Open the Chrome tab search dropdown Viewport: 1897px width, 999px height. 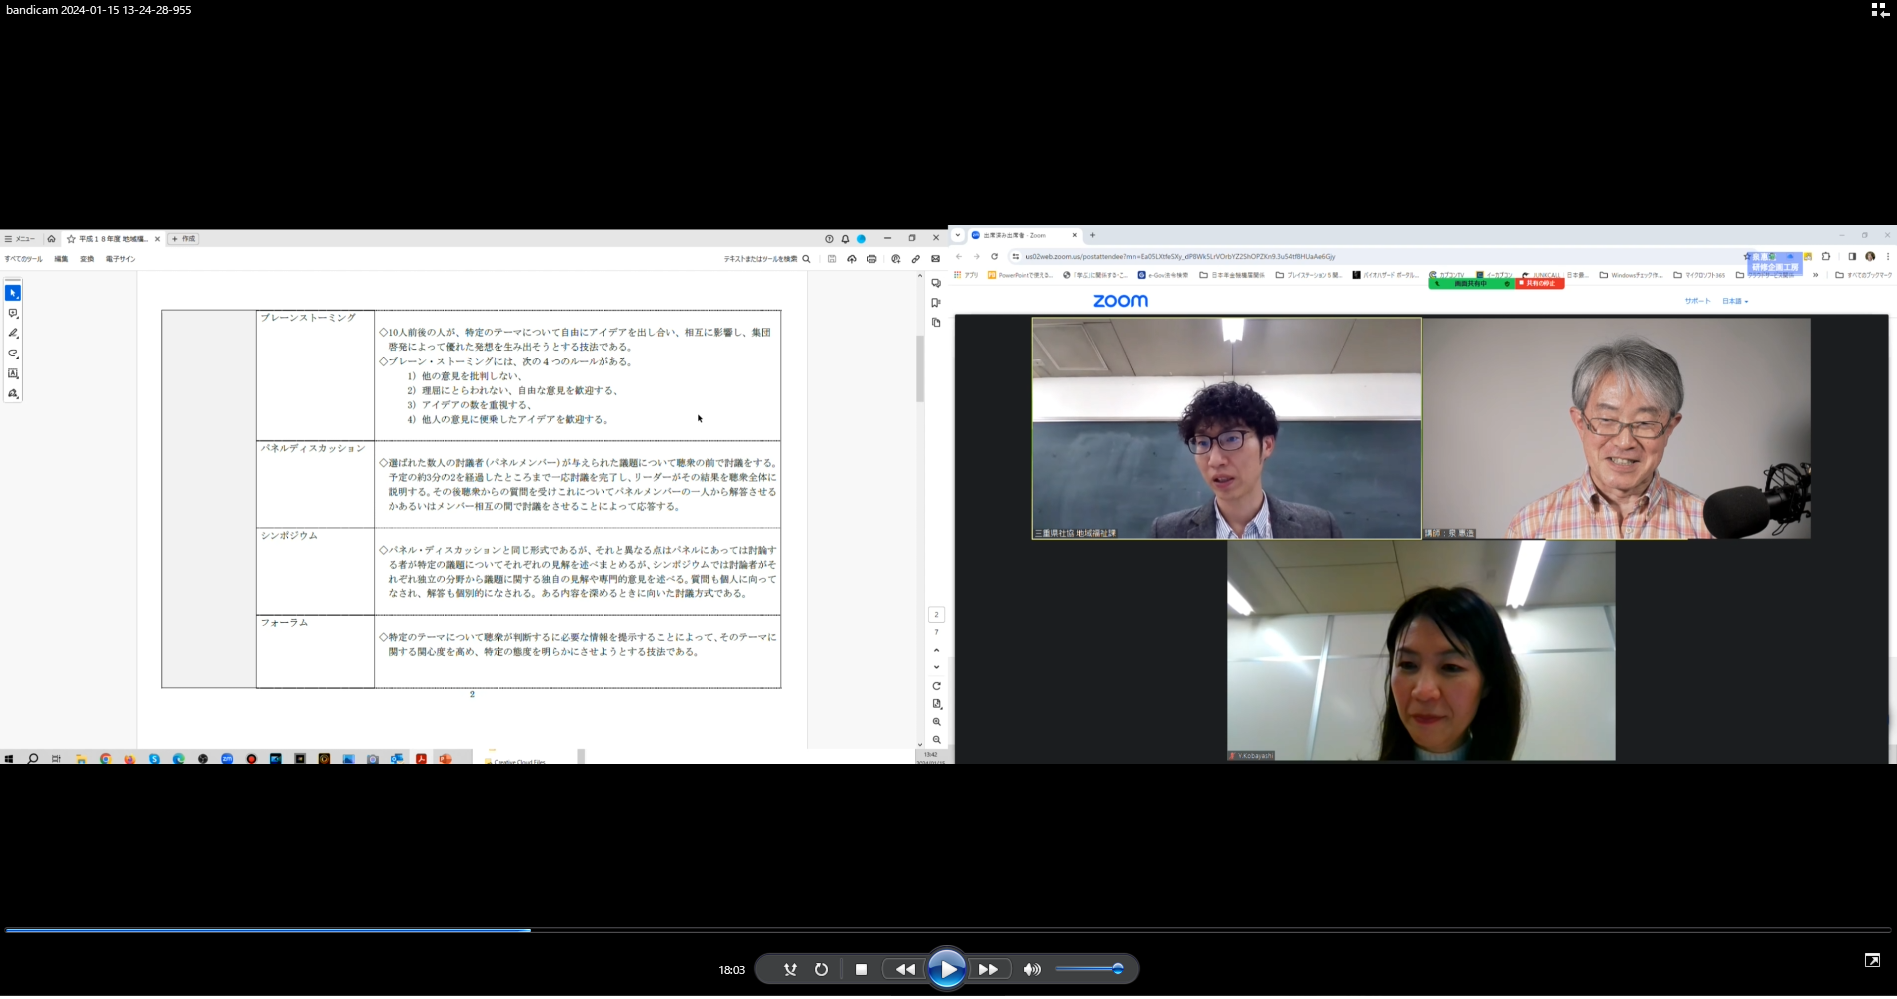957,235
